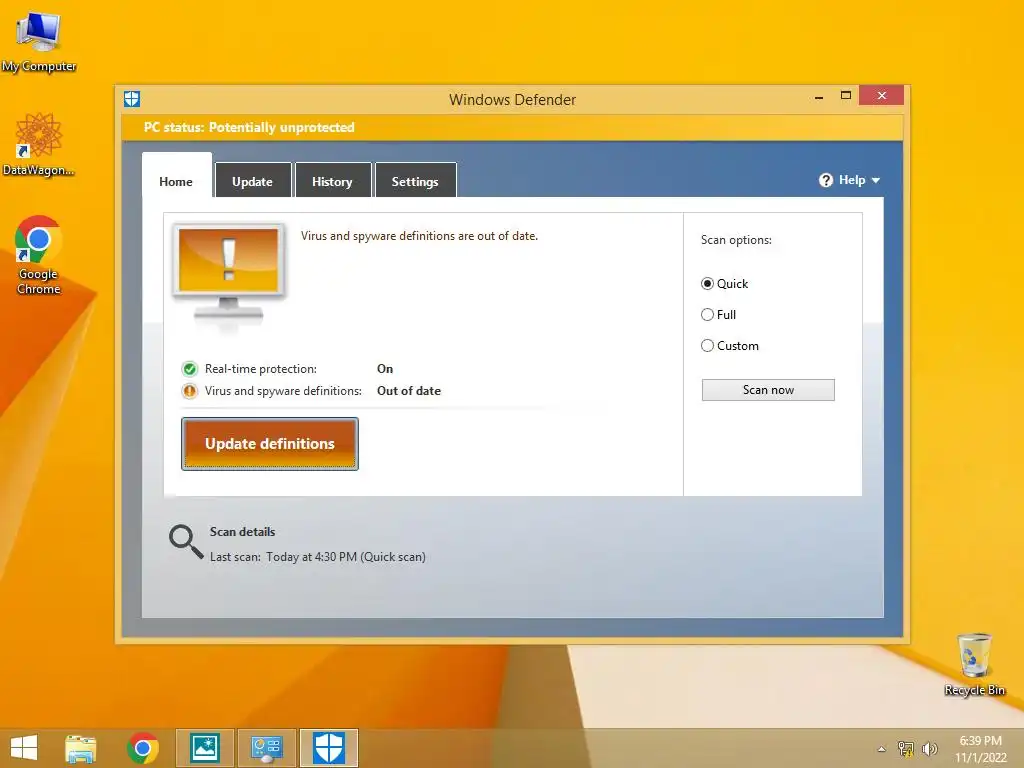Click the Scan details magnifier icon

(x=186, y=542)
